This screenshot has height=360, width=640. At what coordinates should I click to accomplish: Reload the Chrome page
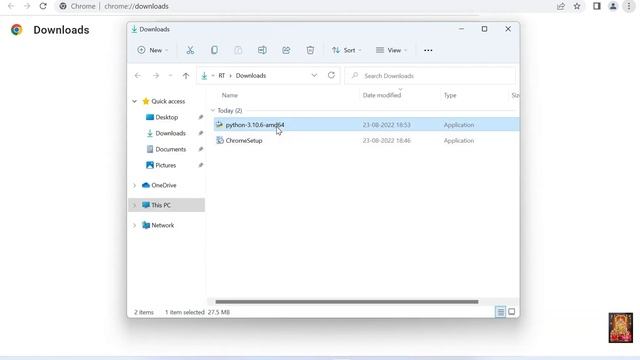tap(43, 6)
